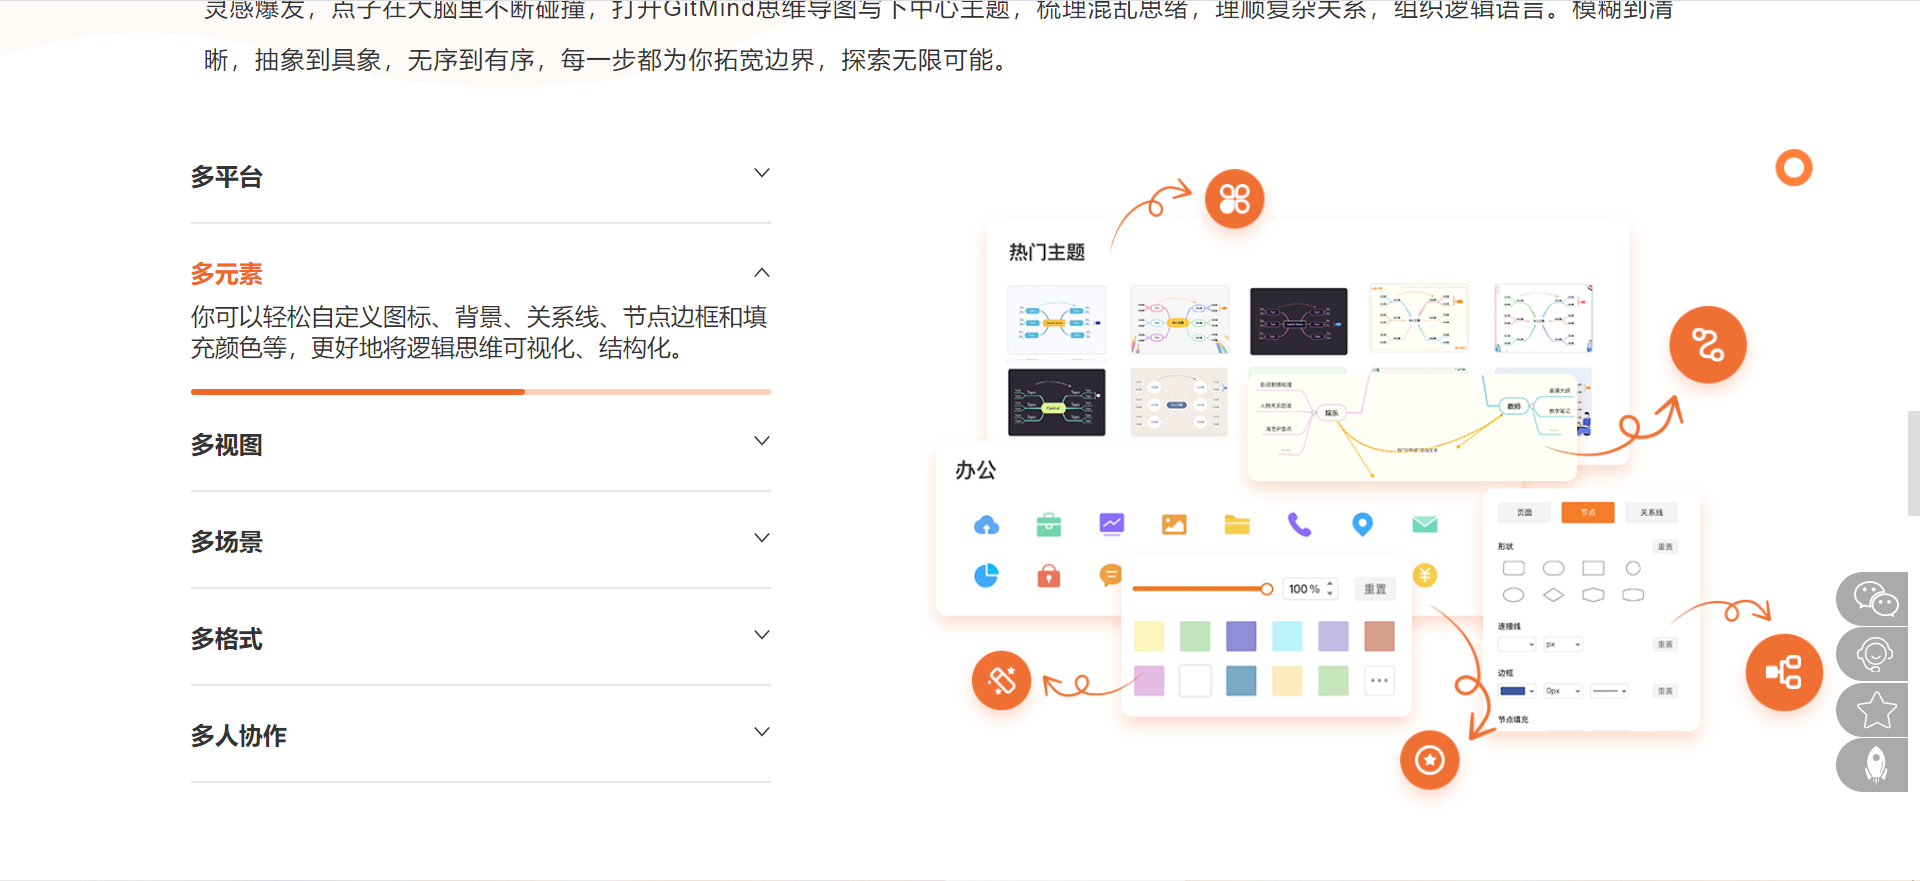Pick the brown-pink color swatch
Image resolution: width=1920 pixels, height=881 pixels.
pos(1379,636)
